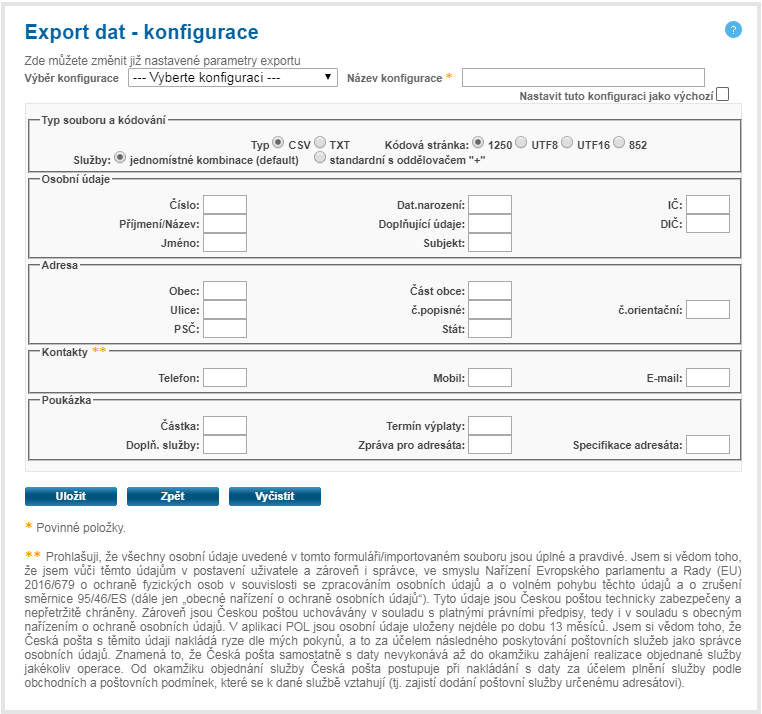Viewport: 762px width, 714px height.
Task: Select the CSV file type radio button
Action: click(x=279, y=143)
